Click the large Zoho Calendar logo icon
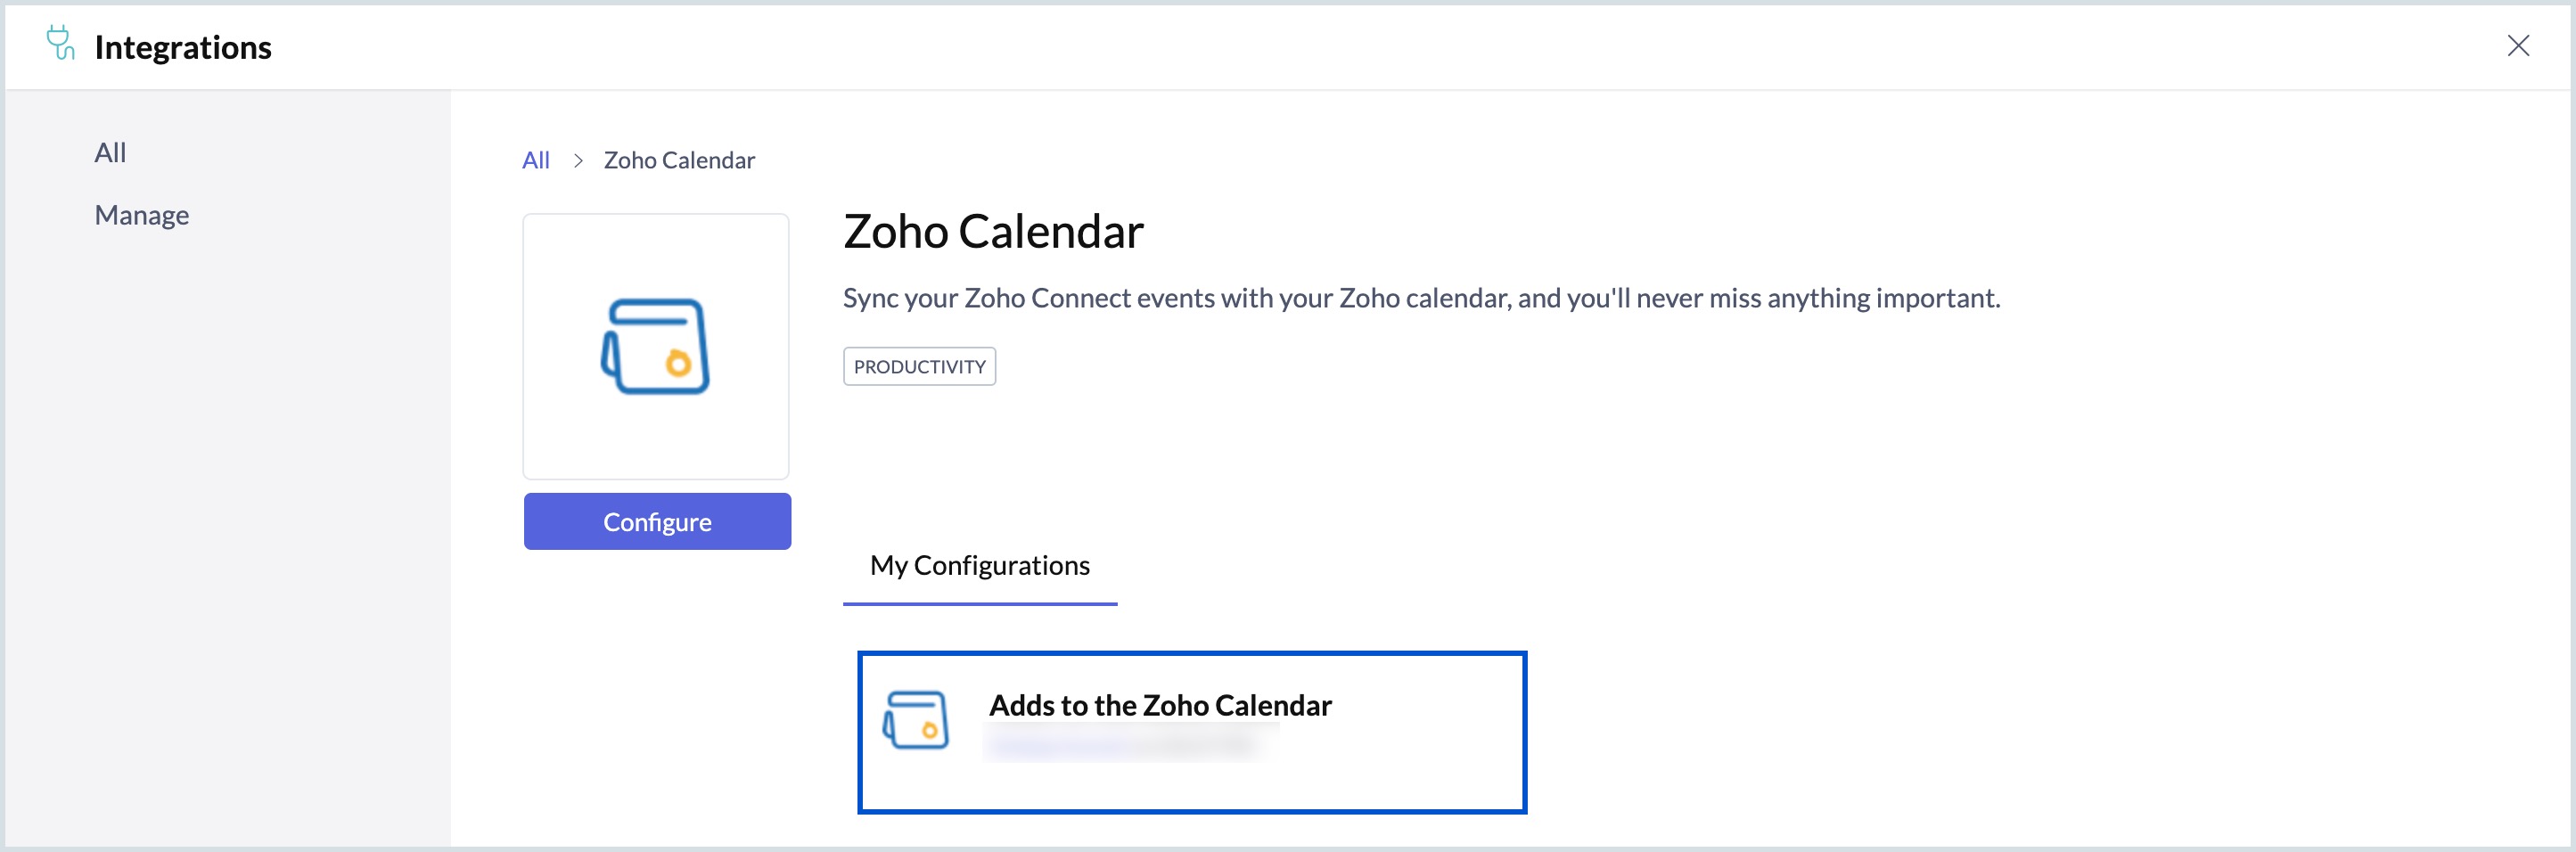Viewport: 2576px width, 852px height. click(656, 347)
